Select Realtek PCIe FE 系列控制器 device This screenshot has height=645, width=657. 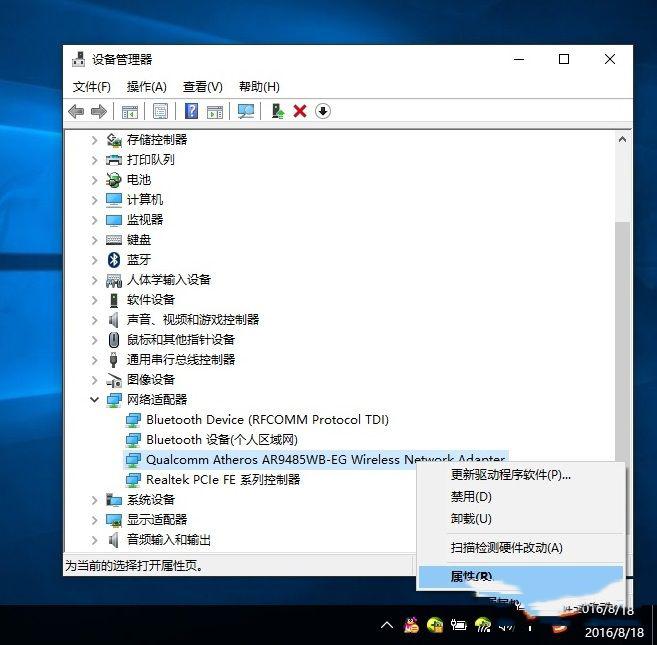pyautogui.click(x=223, y=479)
